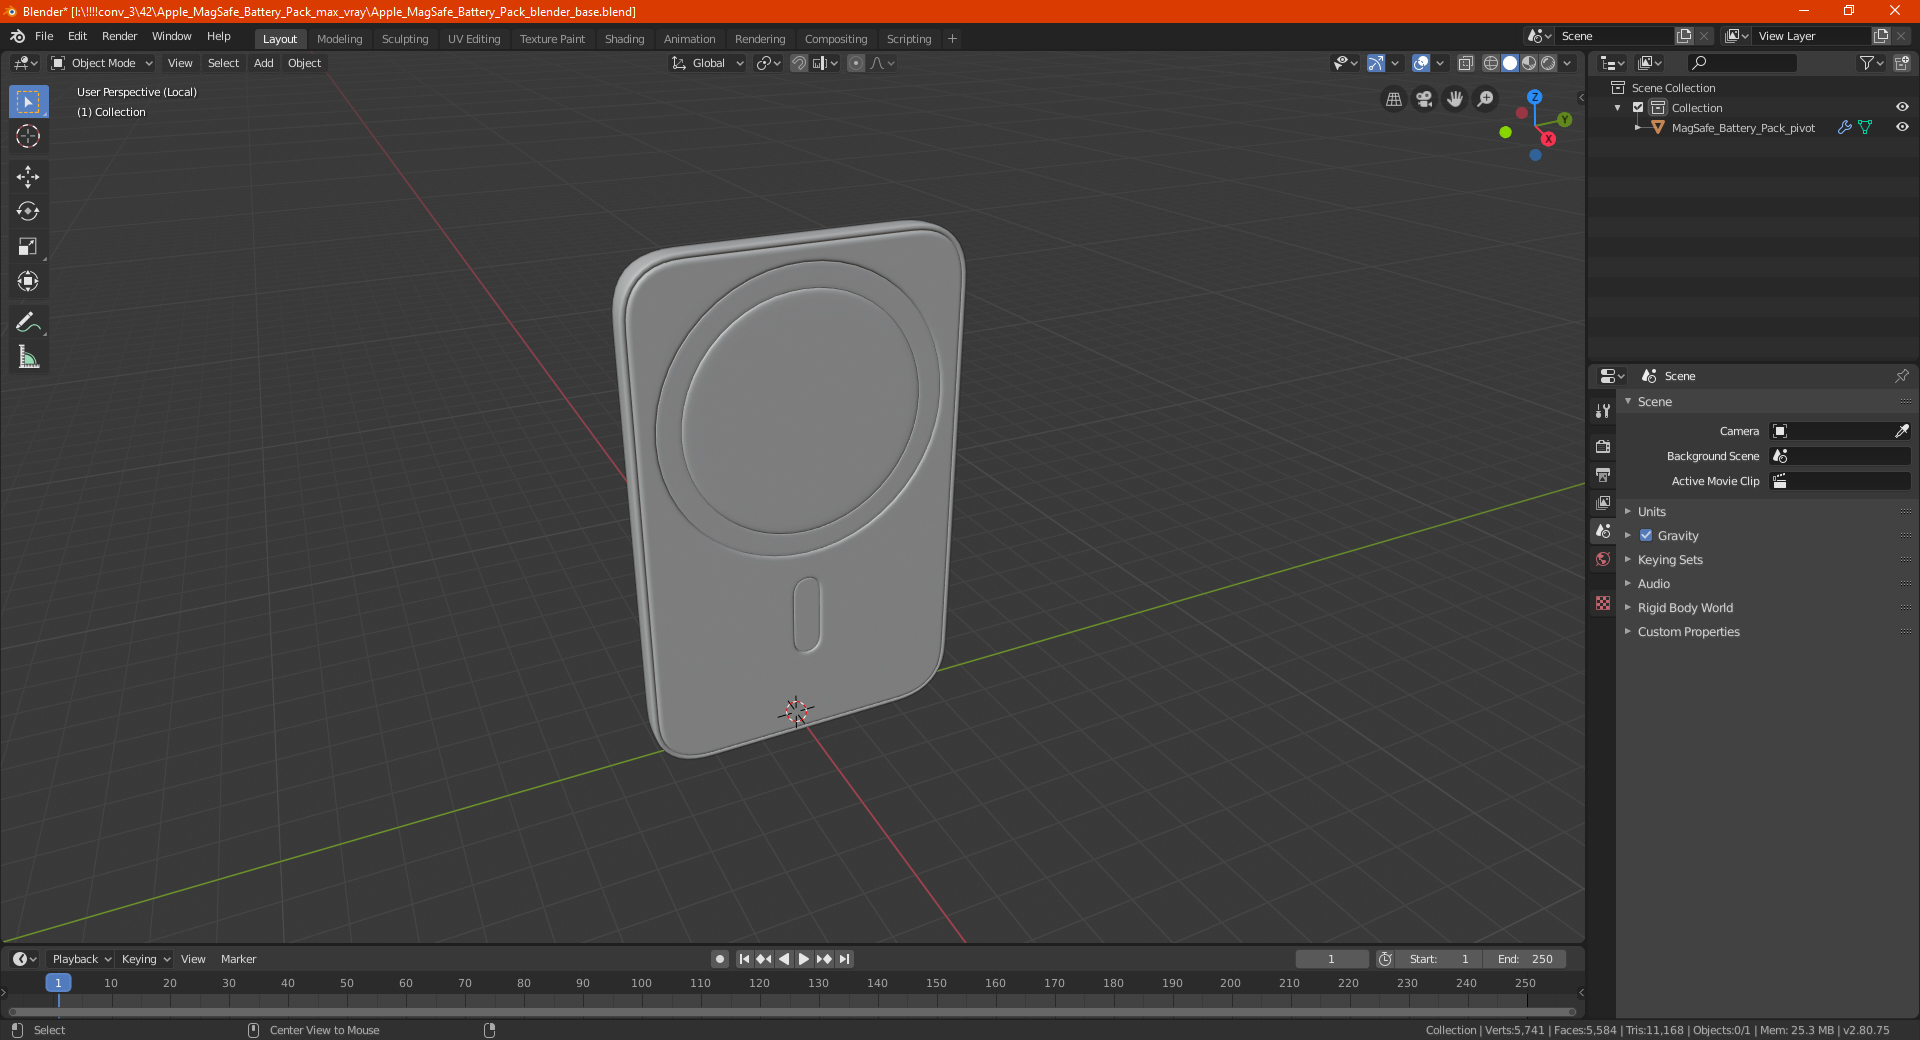Click the wrench modifier icon on MagSafe_Battery_Pack_pivot
The image size is (1920, 1040).
pos(1844,128)
